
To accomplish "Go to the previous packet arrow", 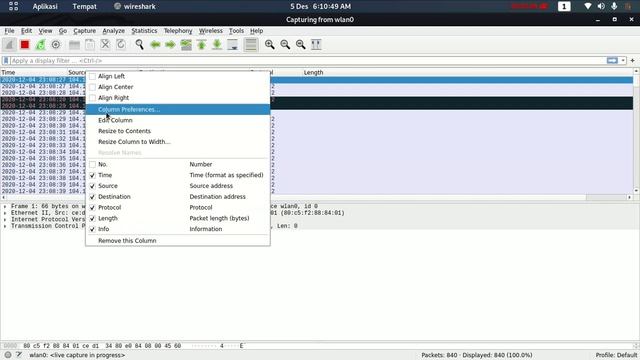I will pos(155,44).
